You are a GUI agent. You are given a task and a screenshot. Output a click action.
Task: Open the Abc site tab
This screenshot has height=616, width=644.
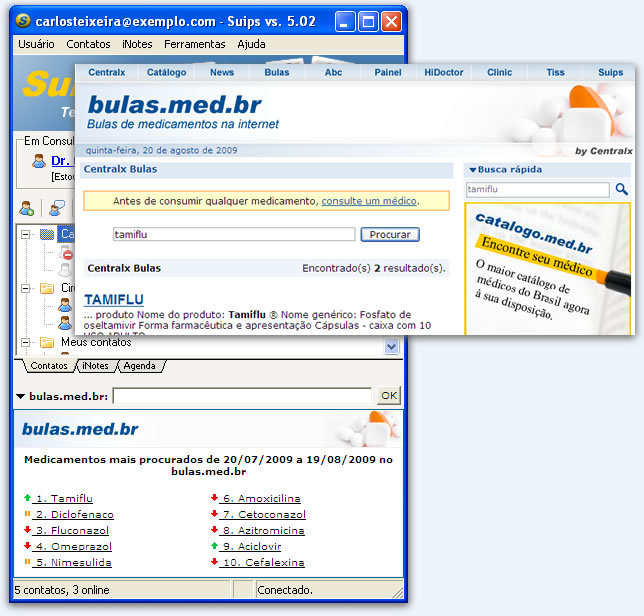click(x=334, y=72)
